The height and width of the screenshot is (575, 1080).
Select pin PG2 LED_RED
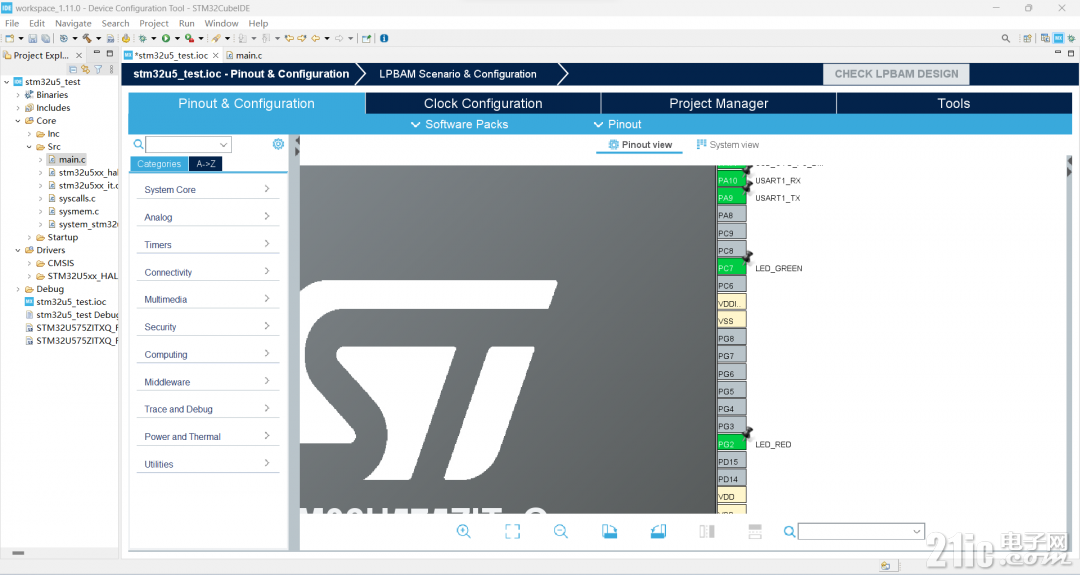(731, 444)
